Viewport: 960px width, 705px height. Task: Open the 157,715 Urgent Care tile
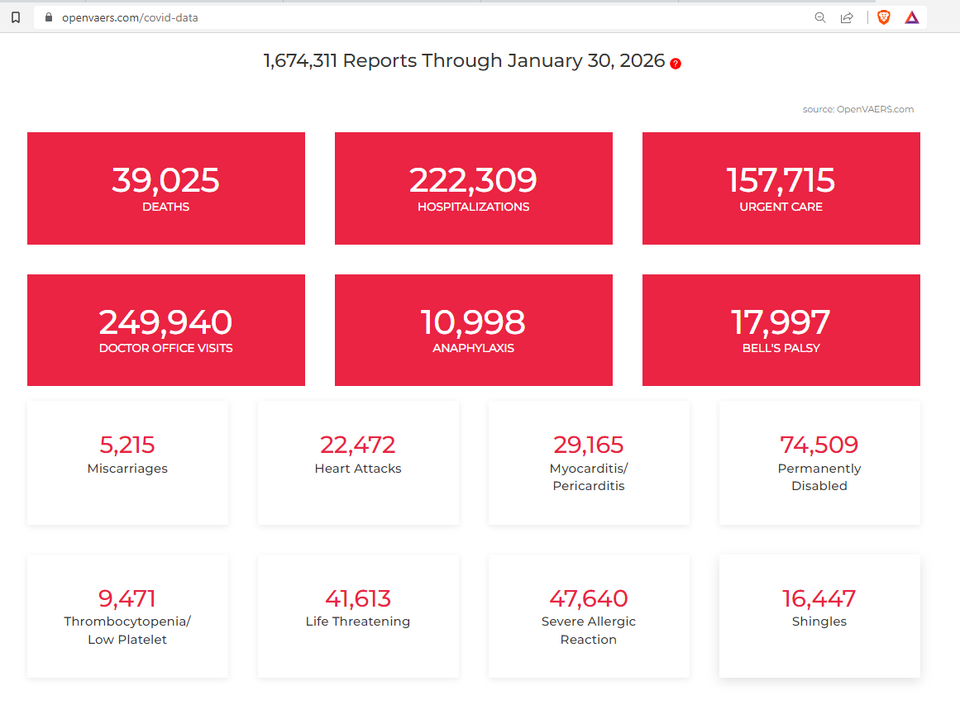(780, 188)
